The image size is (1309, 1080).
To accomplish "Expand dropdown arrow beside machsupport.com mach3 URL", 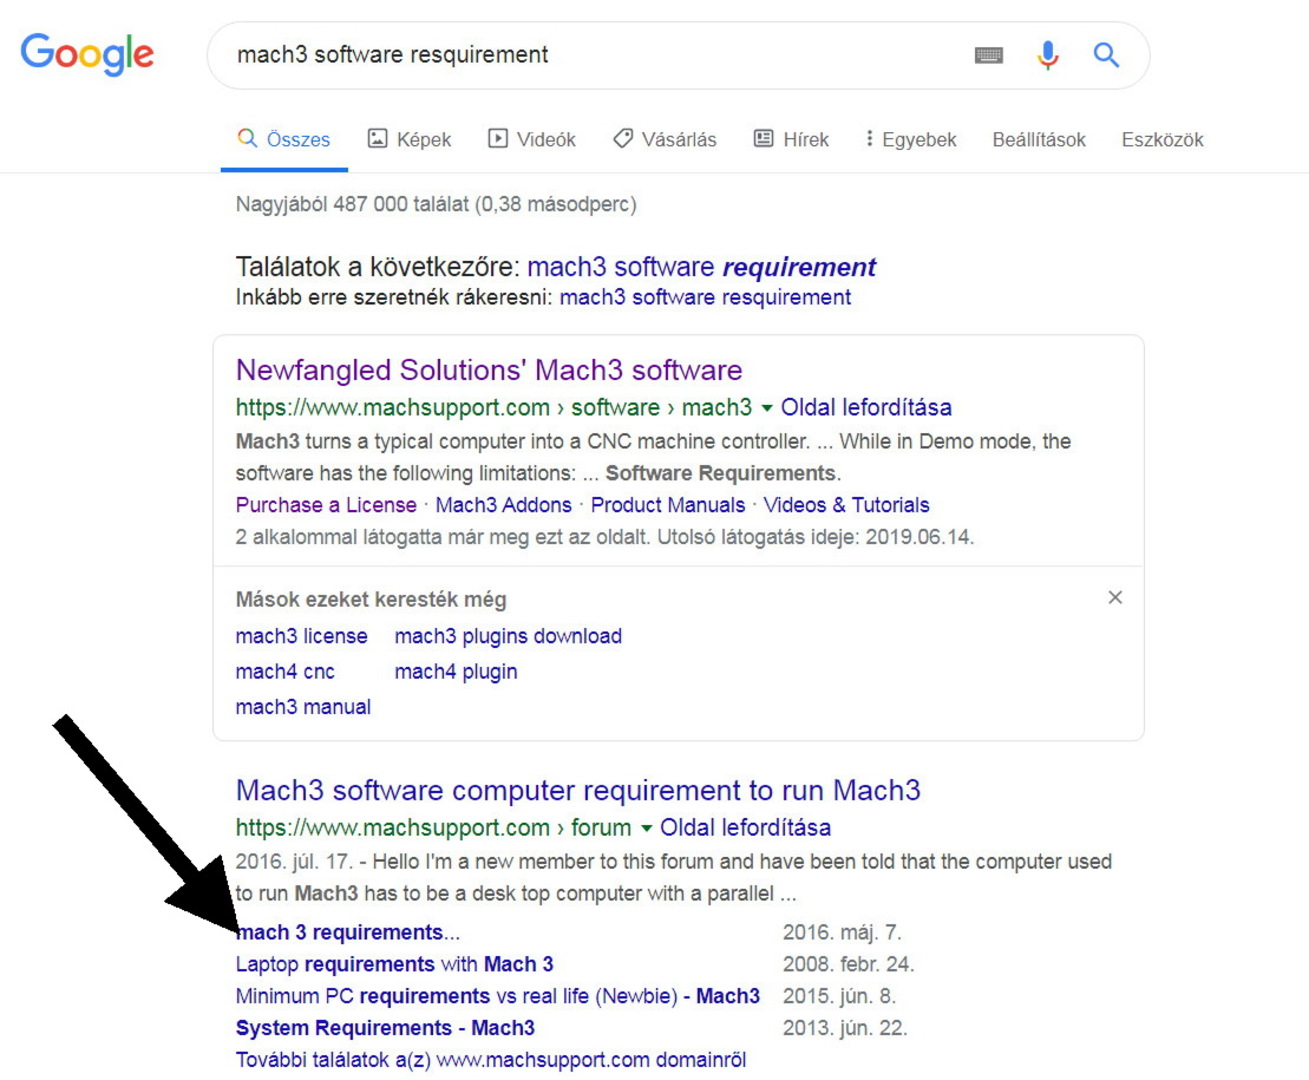I will (767, 408).
